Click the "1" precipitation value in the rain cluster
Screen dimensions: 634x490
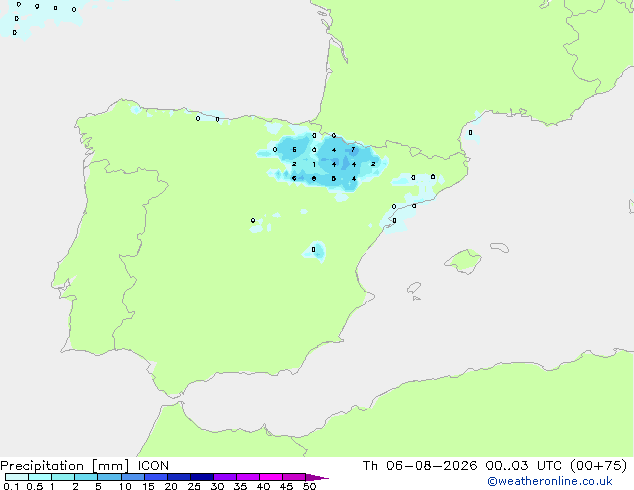point(314,165)
